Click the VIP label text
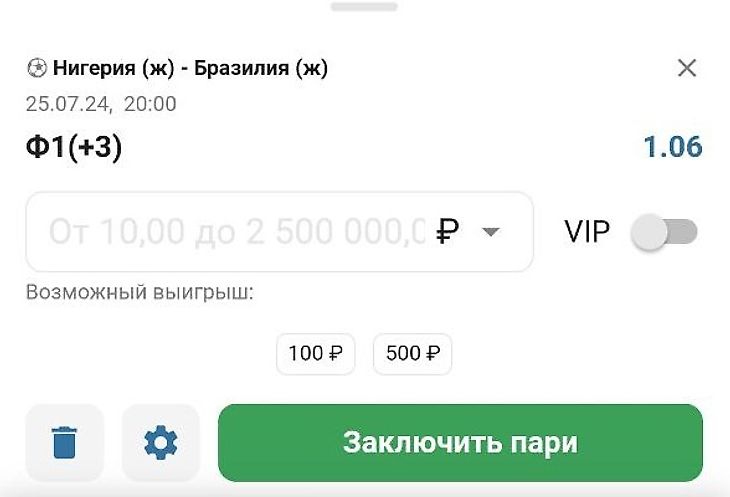730x497 pixels. click(x=587, y=232)
